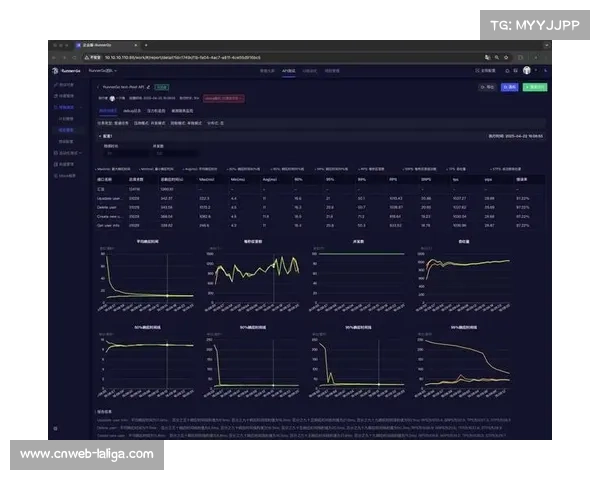
Task: Click the average response time chart
Action: click(x=150, y=272)
